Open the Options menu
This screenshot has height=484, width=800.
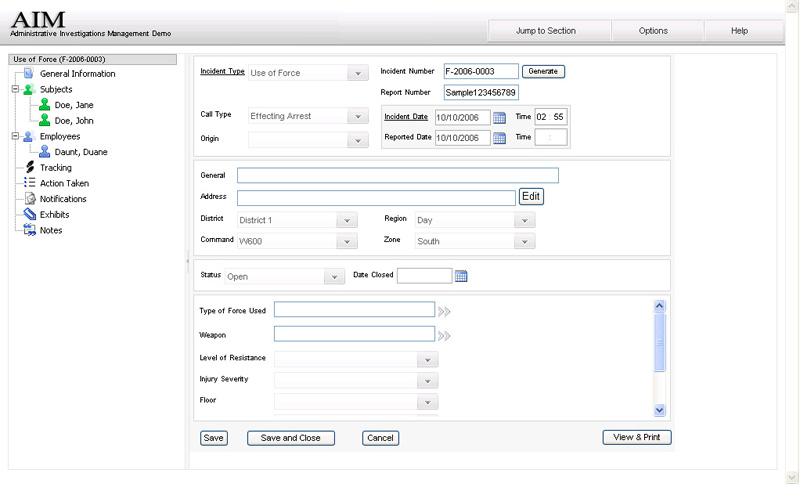click(653, 31)
